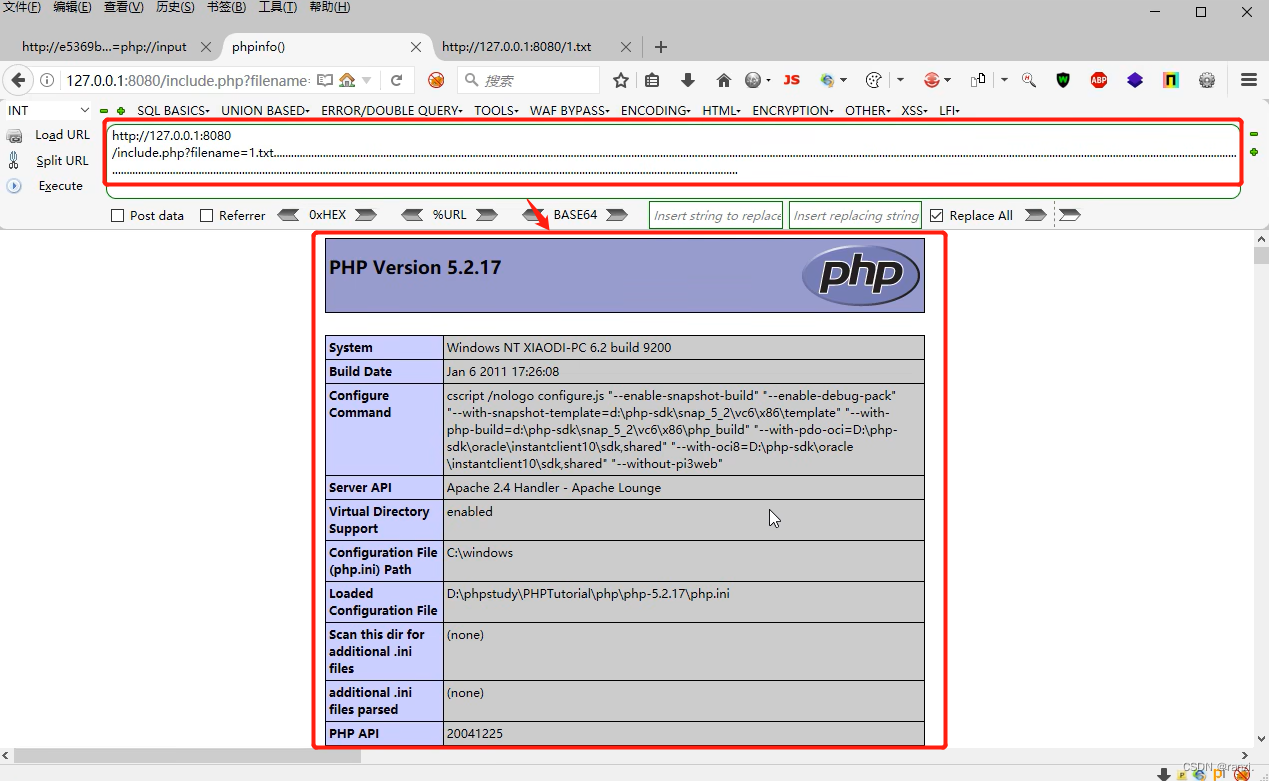Click the arrow right after Replace All
This screenshot has height=781, width=1269.
pos(1035,215)
